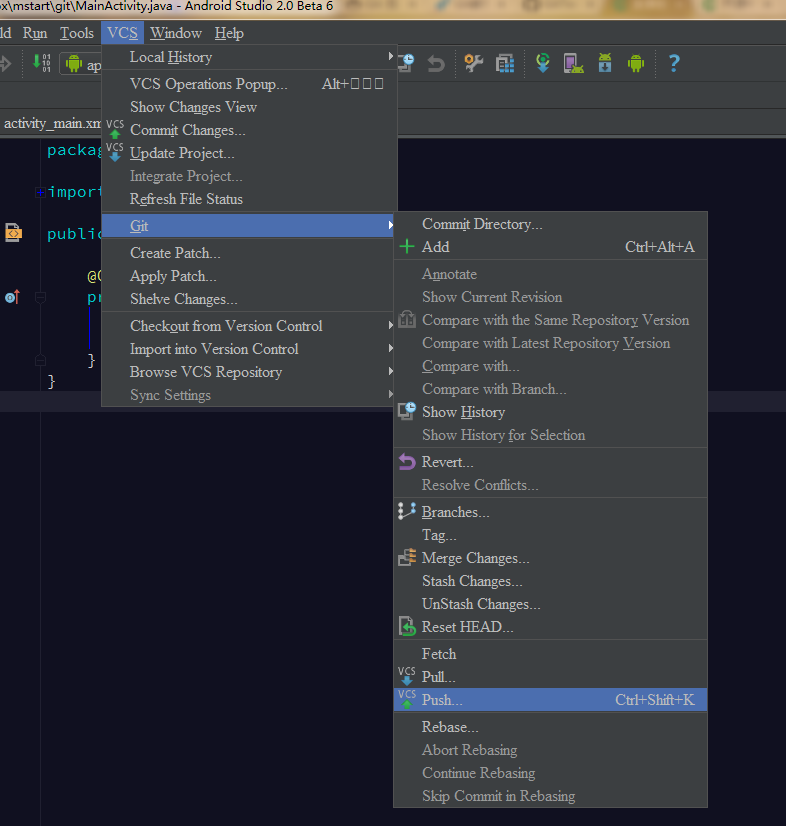Select Push in the Git submenu
Image resolution: width=786 pixels, height=826 pixels.
551,700
